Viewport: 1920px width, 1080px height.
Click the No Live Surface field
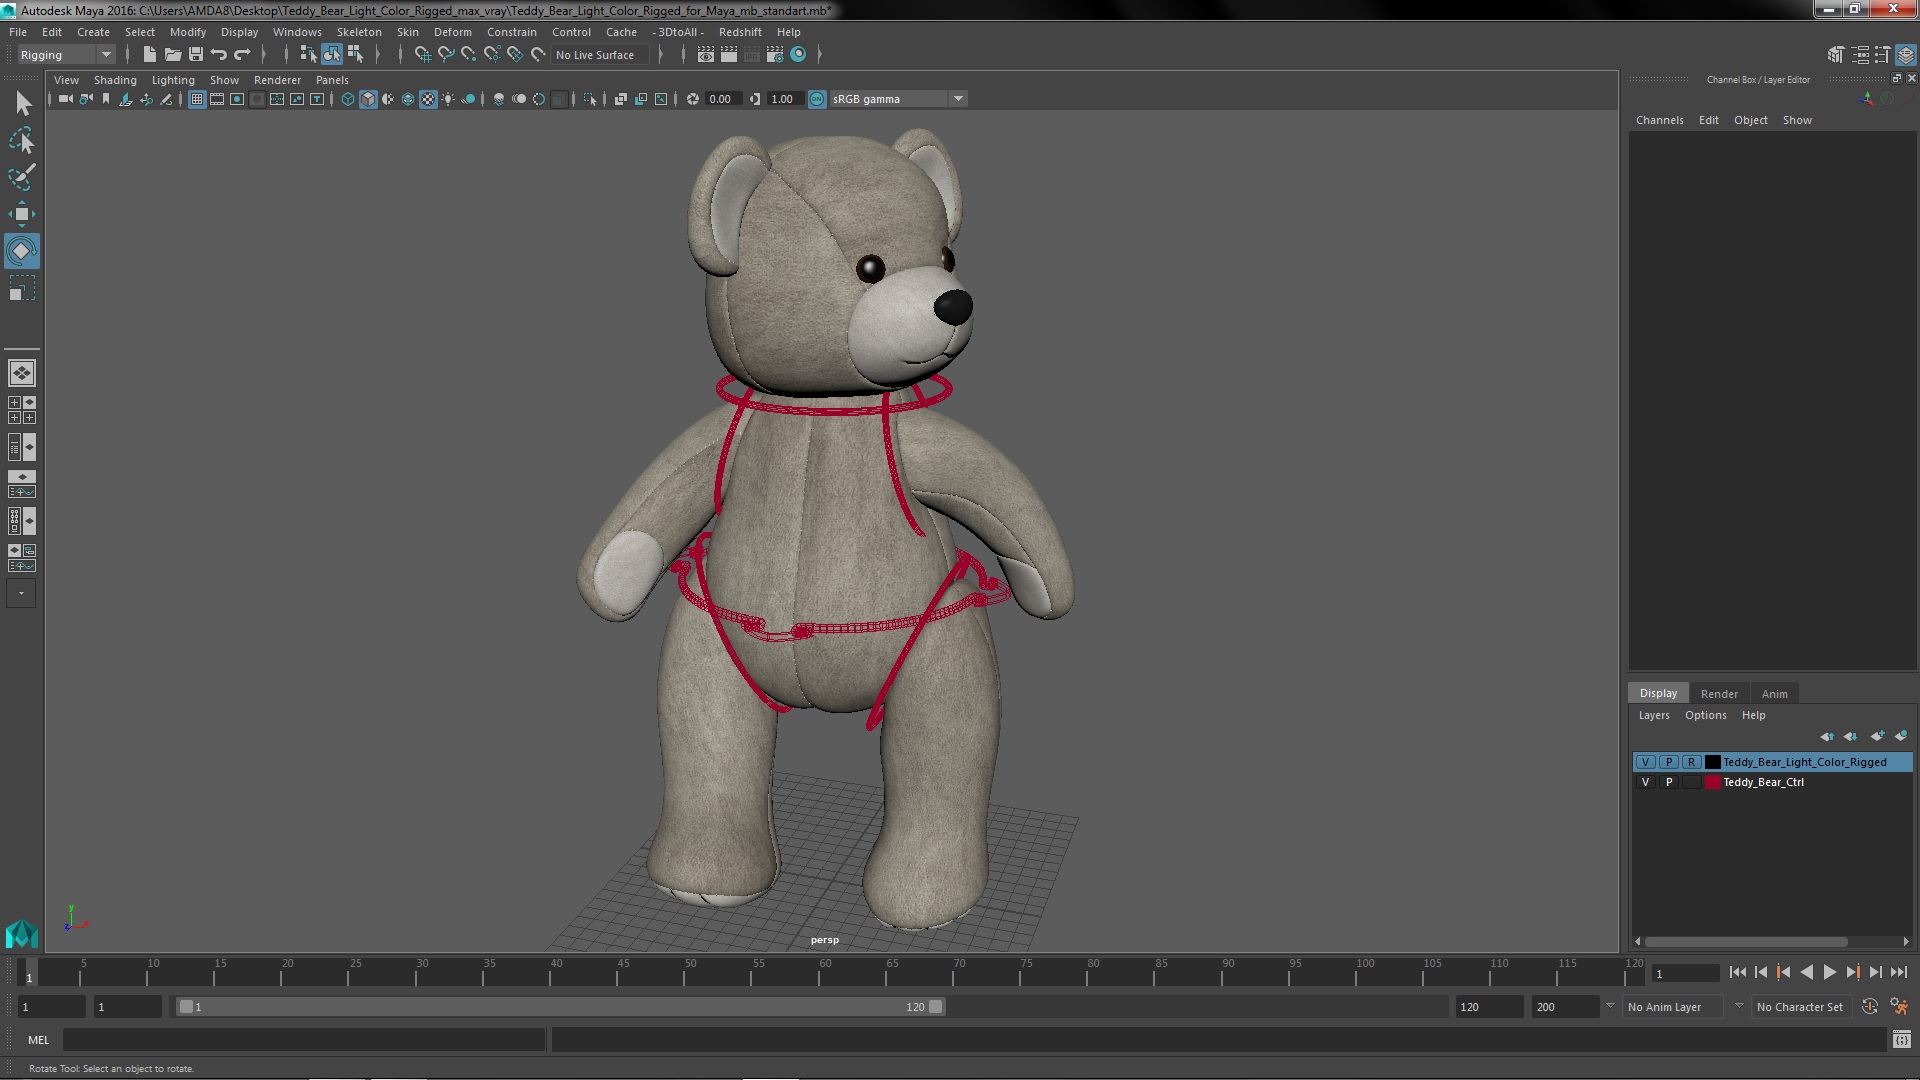600,55
